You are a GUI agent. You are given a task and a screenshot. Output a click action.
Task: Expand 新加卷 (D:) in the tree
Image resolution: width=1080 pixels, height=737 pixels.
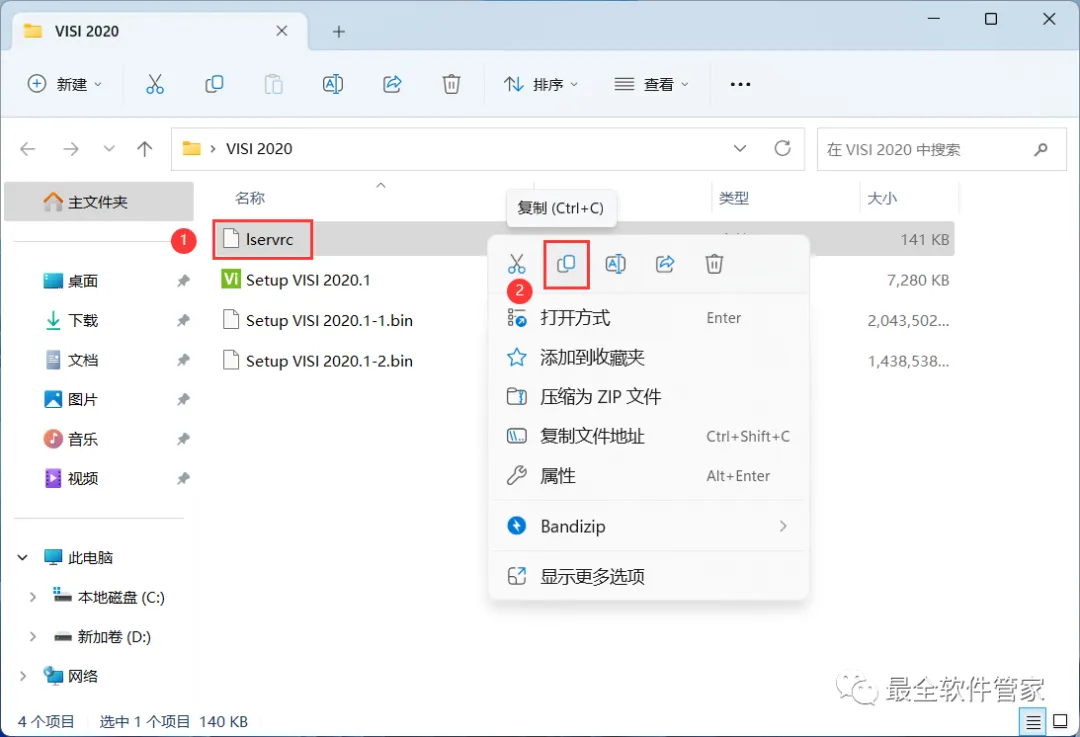(32, 636)
